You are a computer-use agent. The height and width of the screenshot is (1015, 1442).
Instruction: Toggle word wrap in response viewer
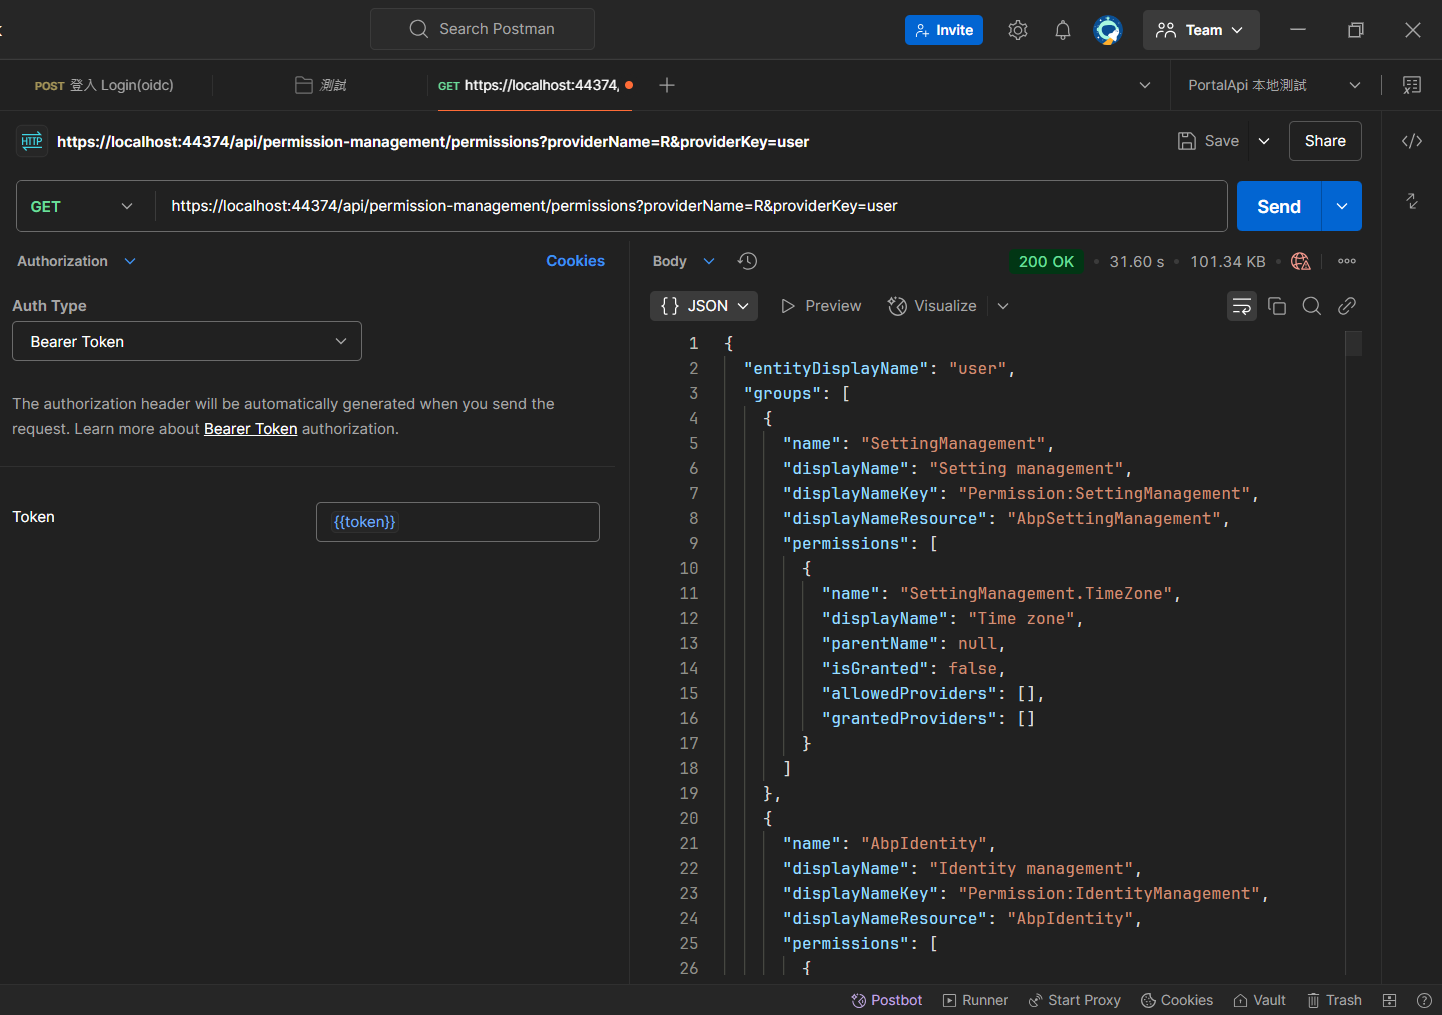[1242, 306]
